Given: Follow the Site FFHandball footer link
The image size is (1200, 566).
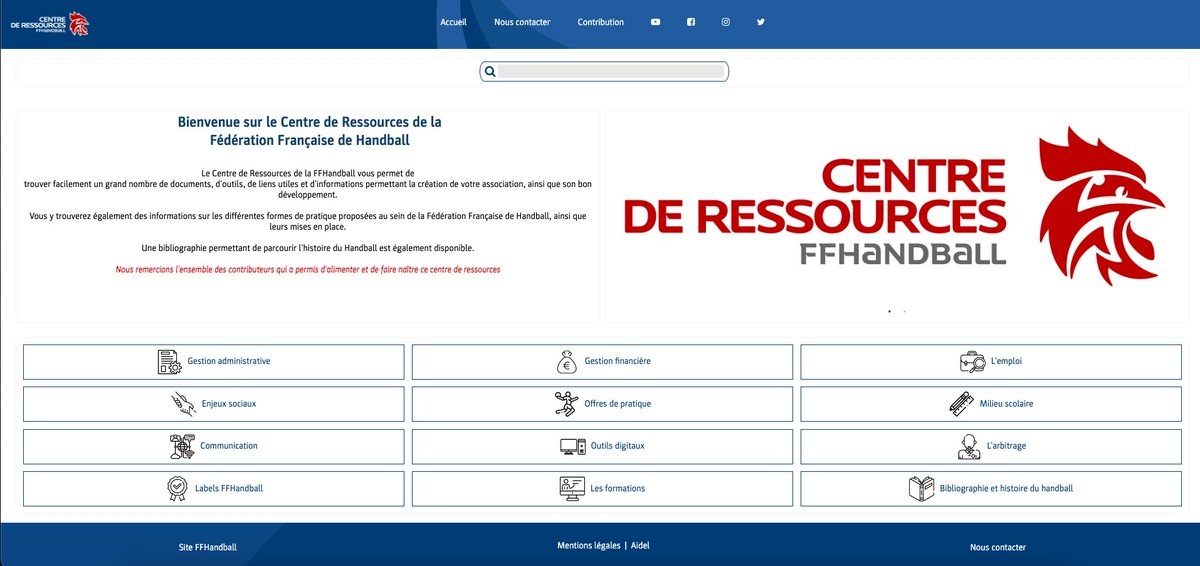Looking at the screenshot, I should point(208,547).
